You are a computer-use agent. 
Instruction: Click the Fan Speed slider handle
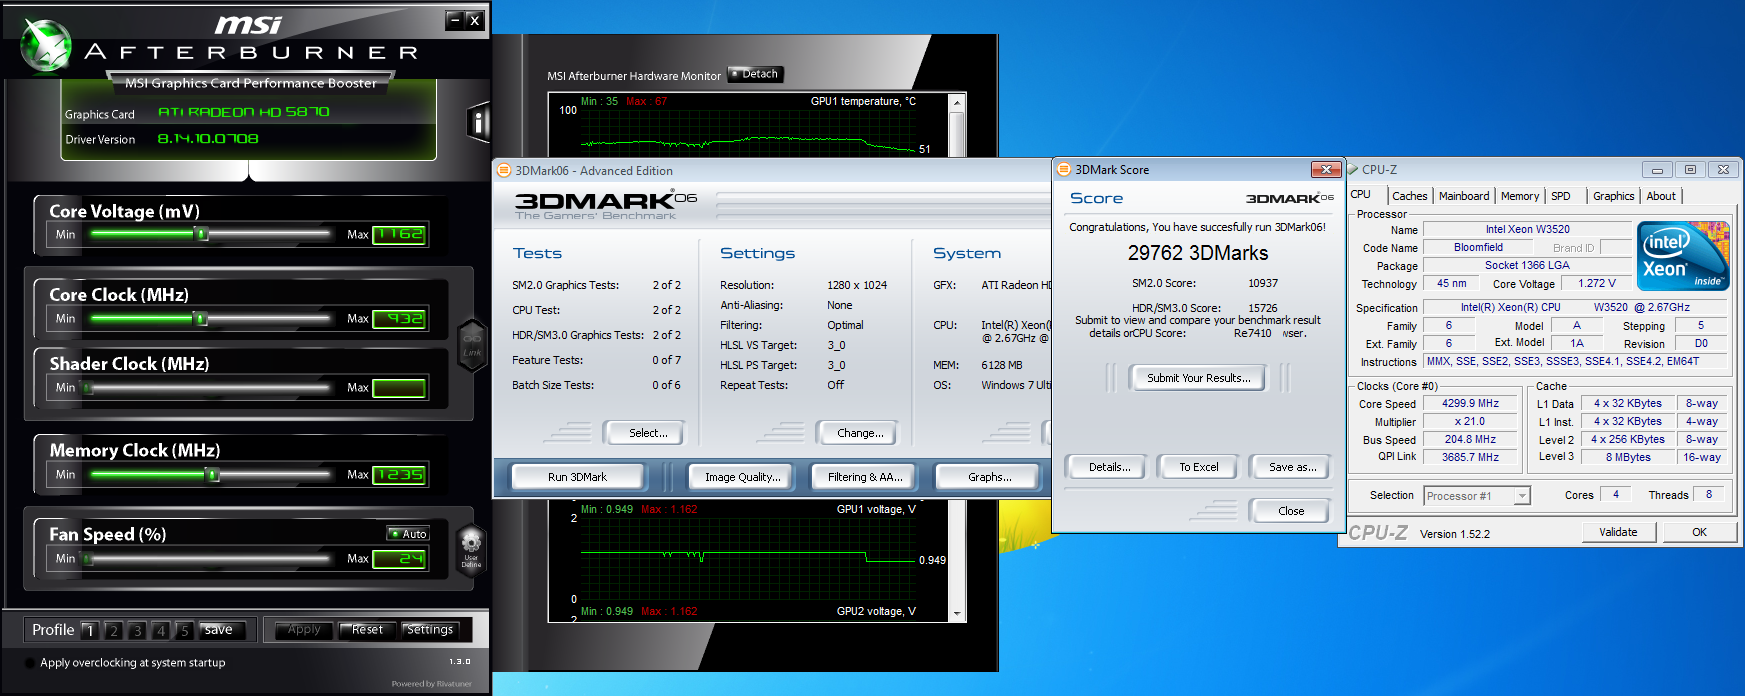point(88,558)
